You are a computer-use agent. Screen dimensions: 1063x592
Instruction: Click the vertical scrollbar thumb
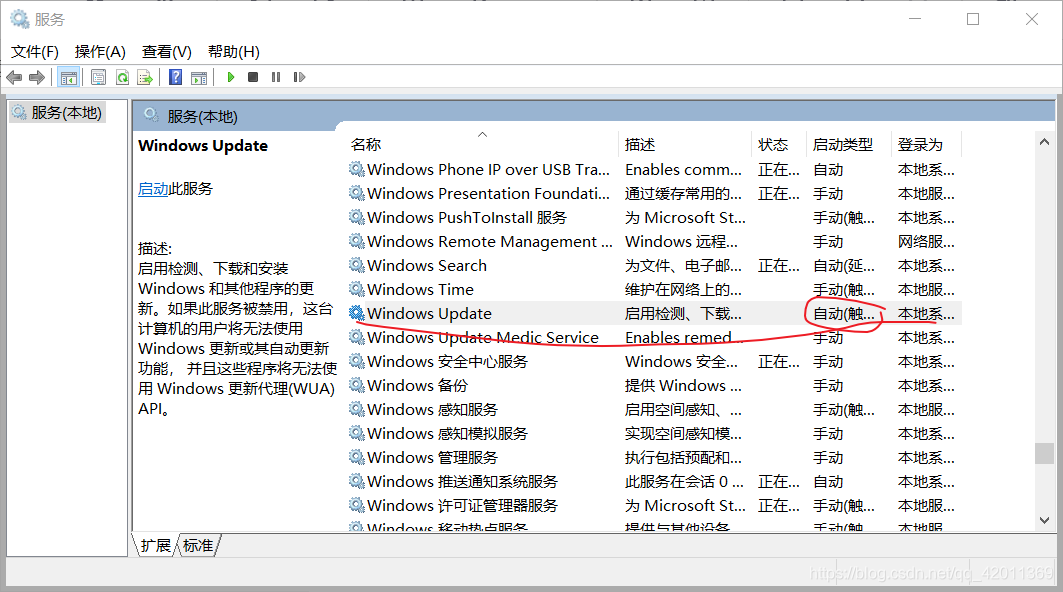[x=1044, y=453]
